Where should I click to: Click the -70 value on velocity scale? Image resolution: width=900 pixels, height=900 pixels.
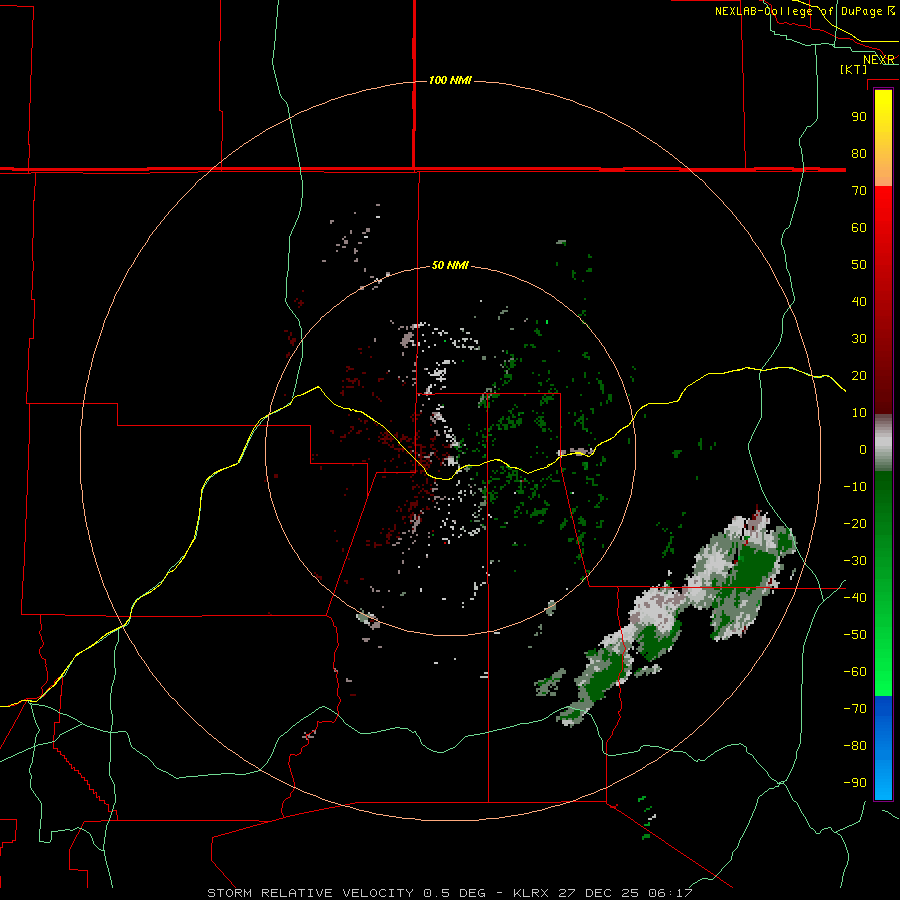click(855, 709)
